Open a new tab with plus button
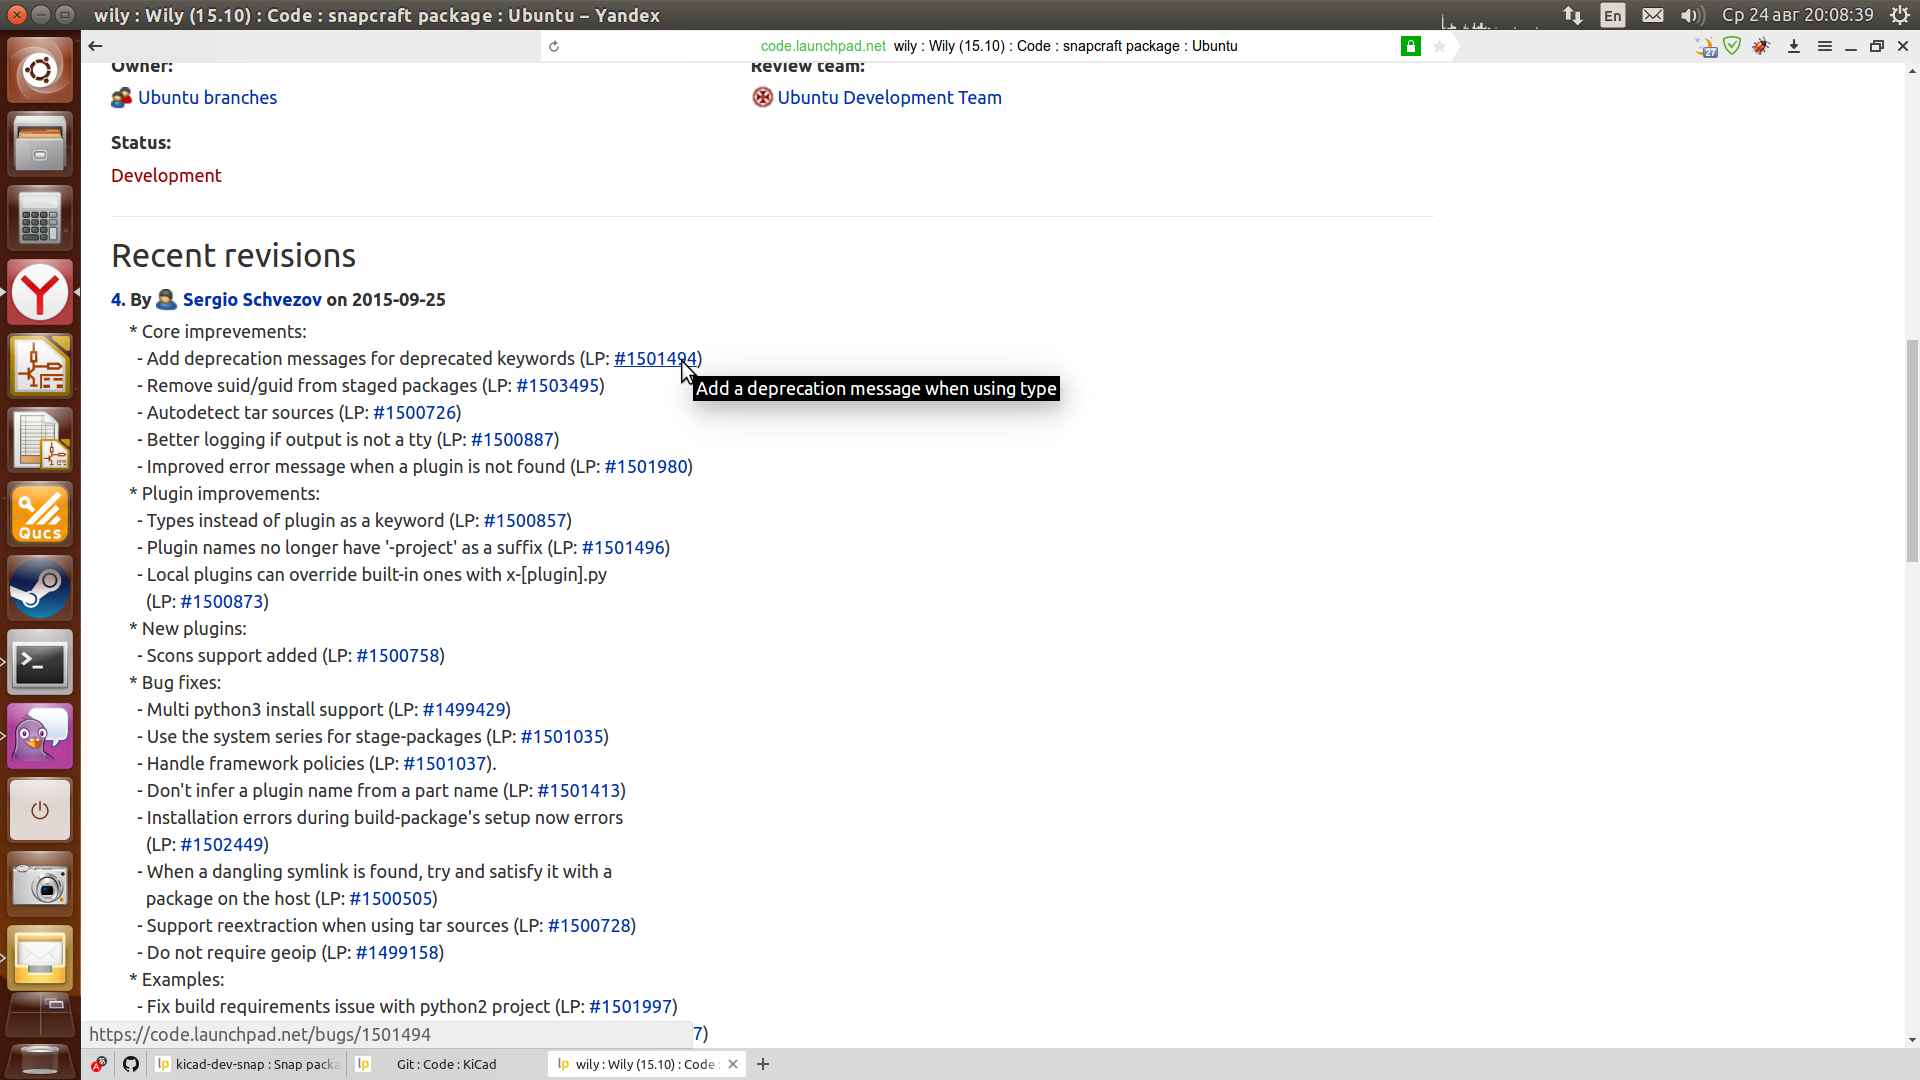 coord(763,1064)
